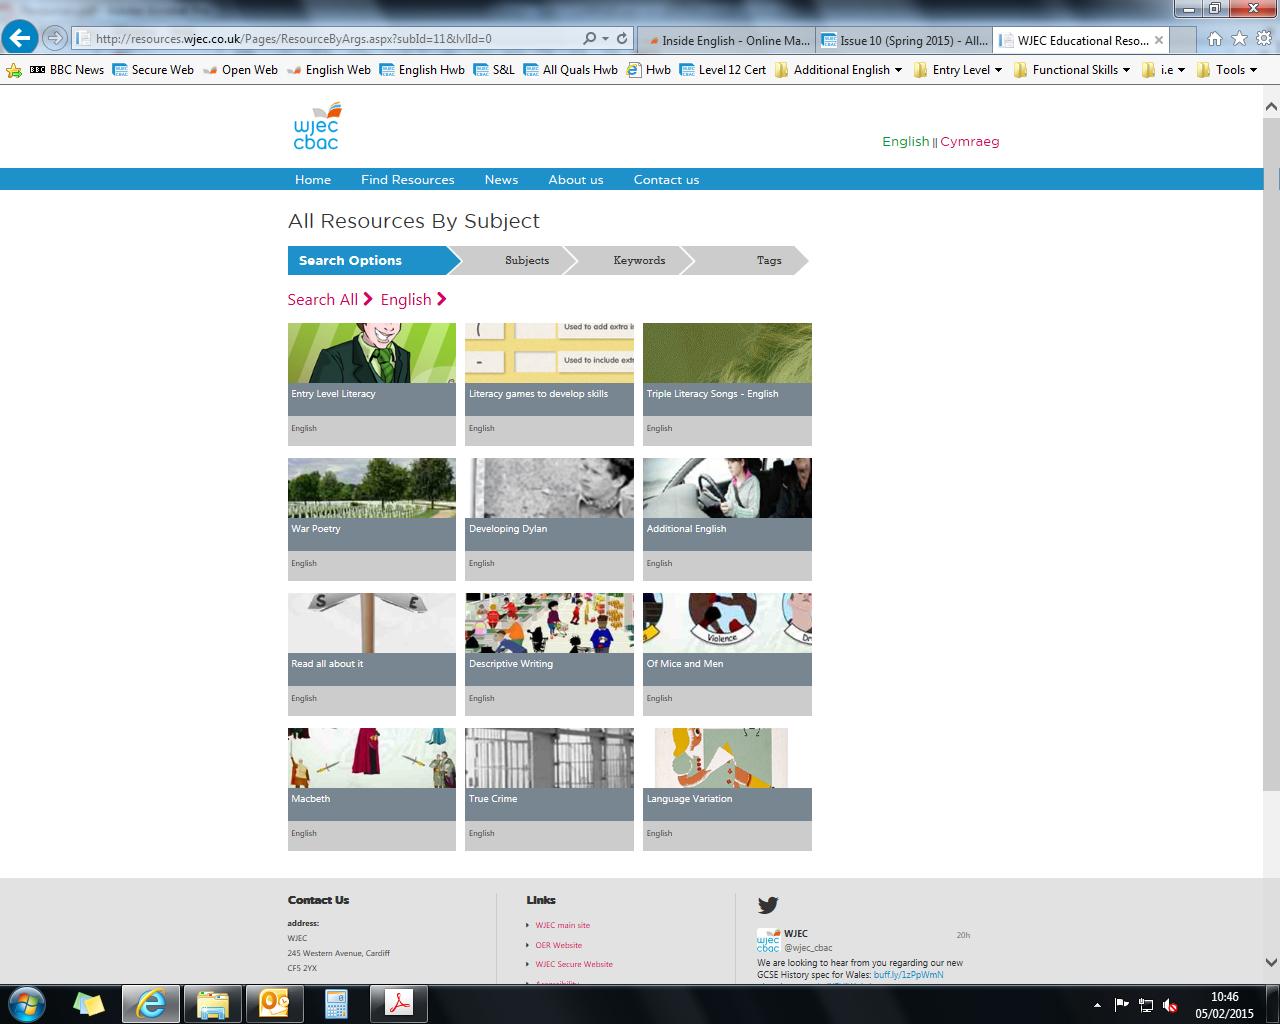1280x1024 pixels.
Task: Open the Of Mice and Men resource
Action: pos(727,654)
